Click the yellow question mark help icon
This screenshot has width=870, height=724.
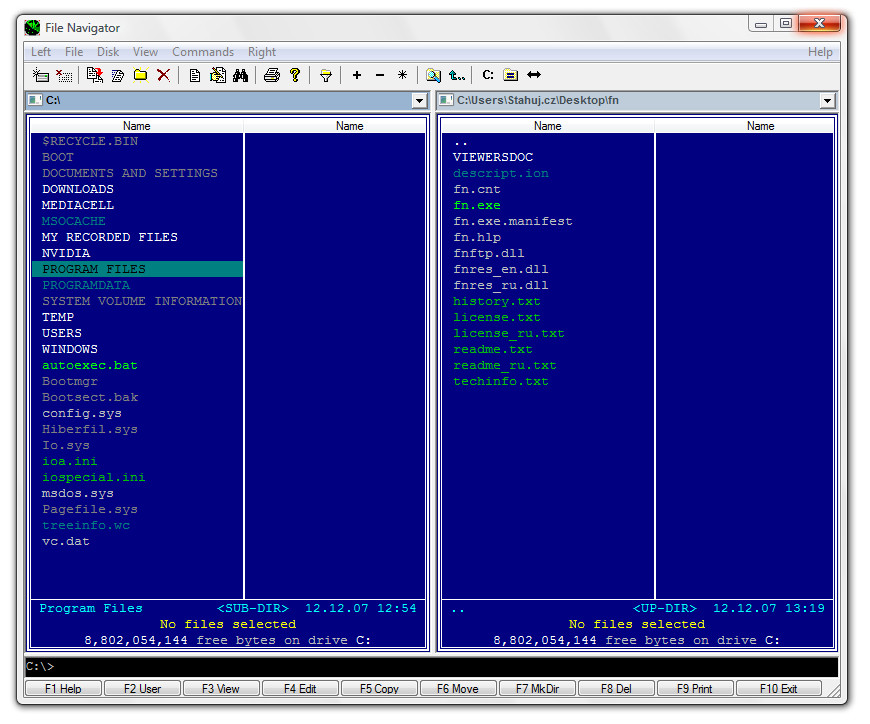(295, 75)
